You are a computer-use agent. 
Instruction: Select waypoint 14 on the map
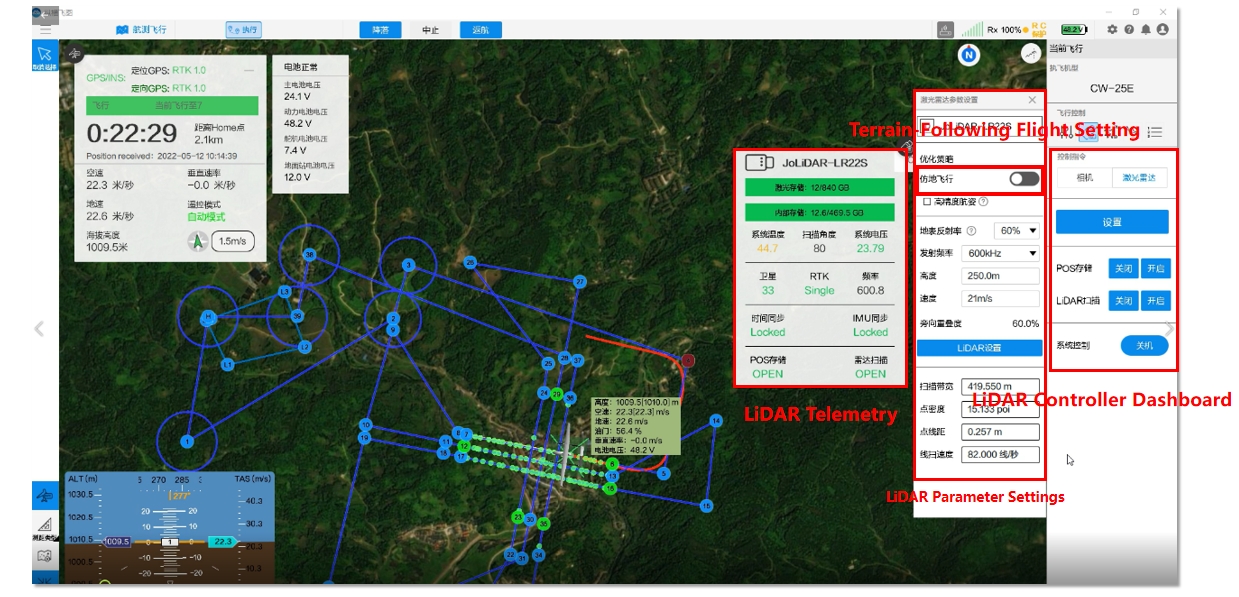715,421
